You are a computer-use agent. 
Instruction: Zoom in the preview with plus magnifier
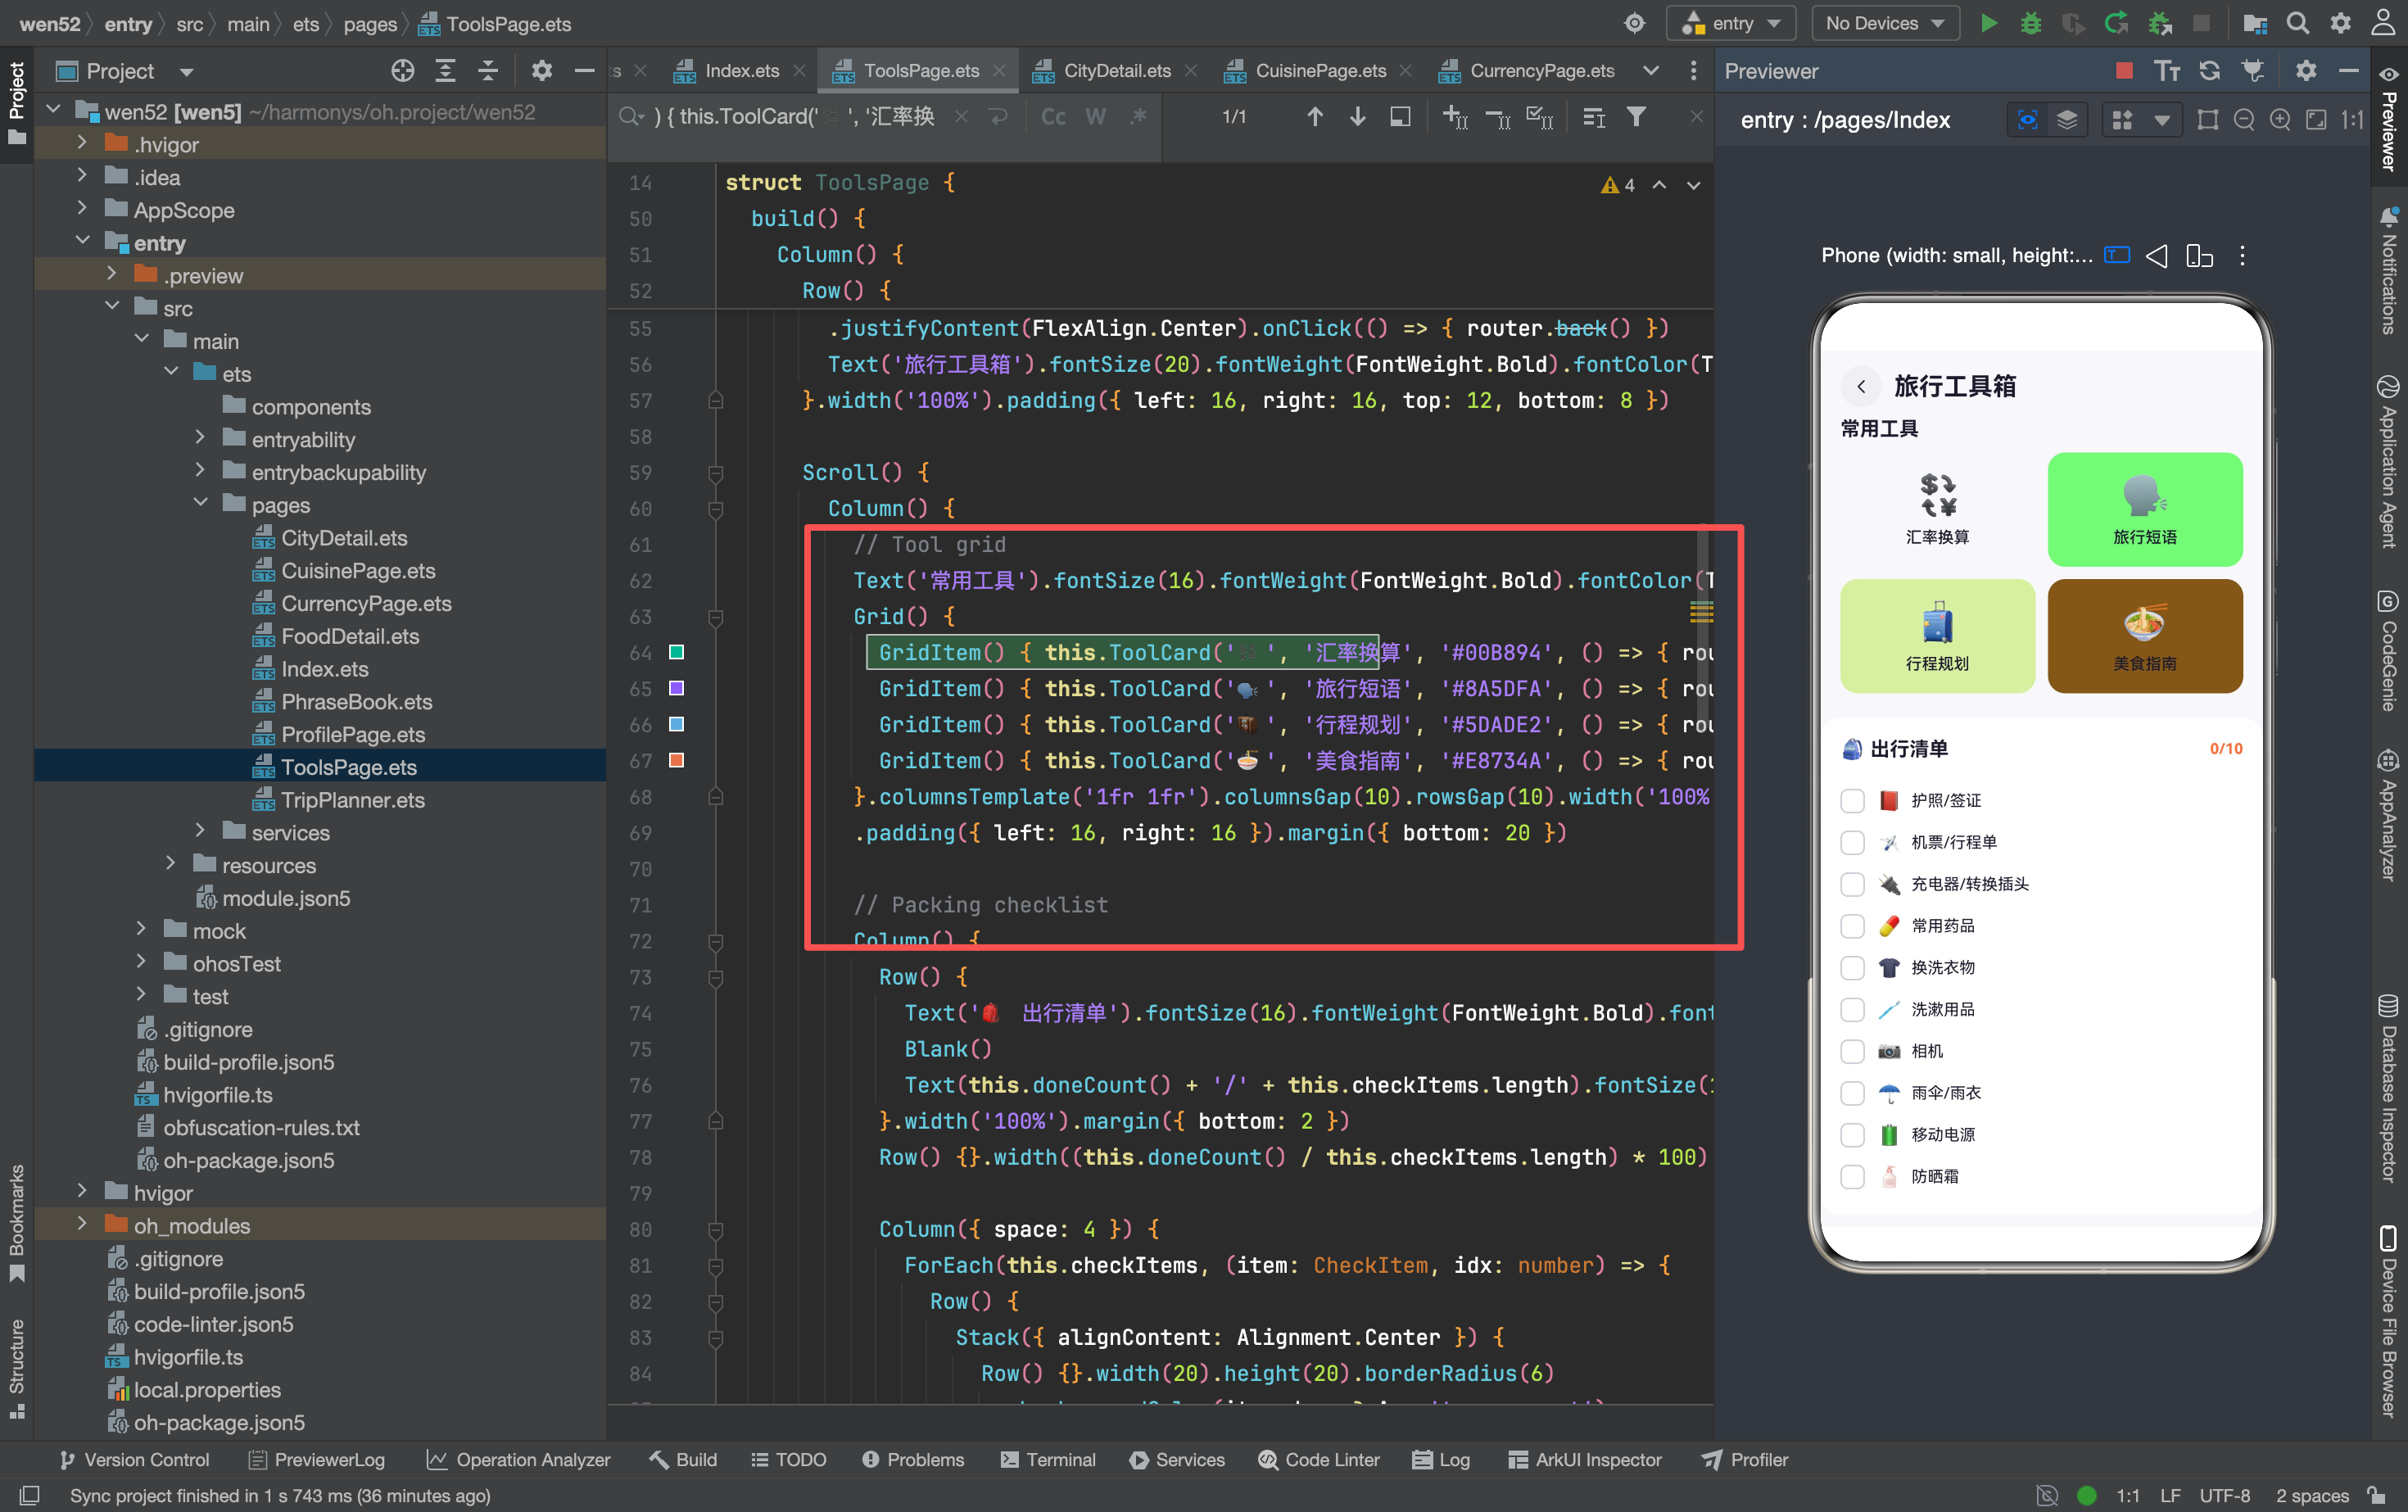[2279, 120]
